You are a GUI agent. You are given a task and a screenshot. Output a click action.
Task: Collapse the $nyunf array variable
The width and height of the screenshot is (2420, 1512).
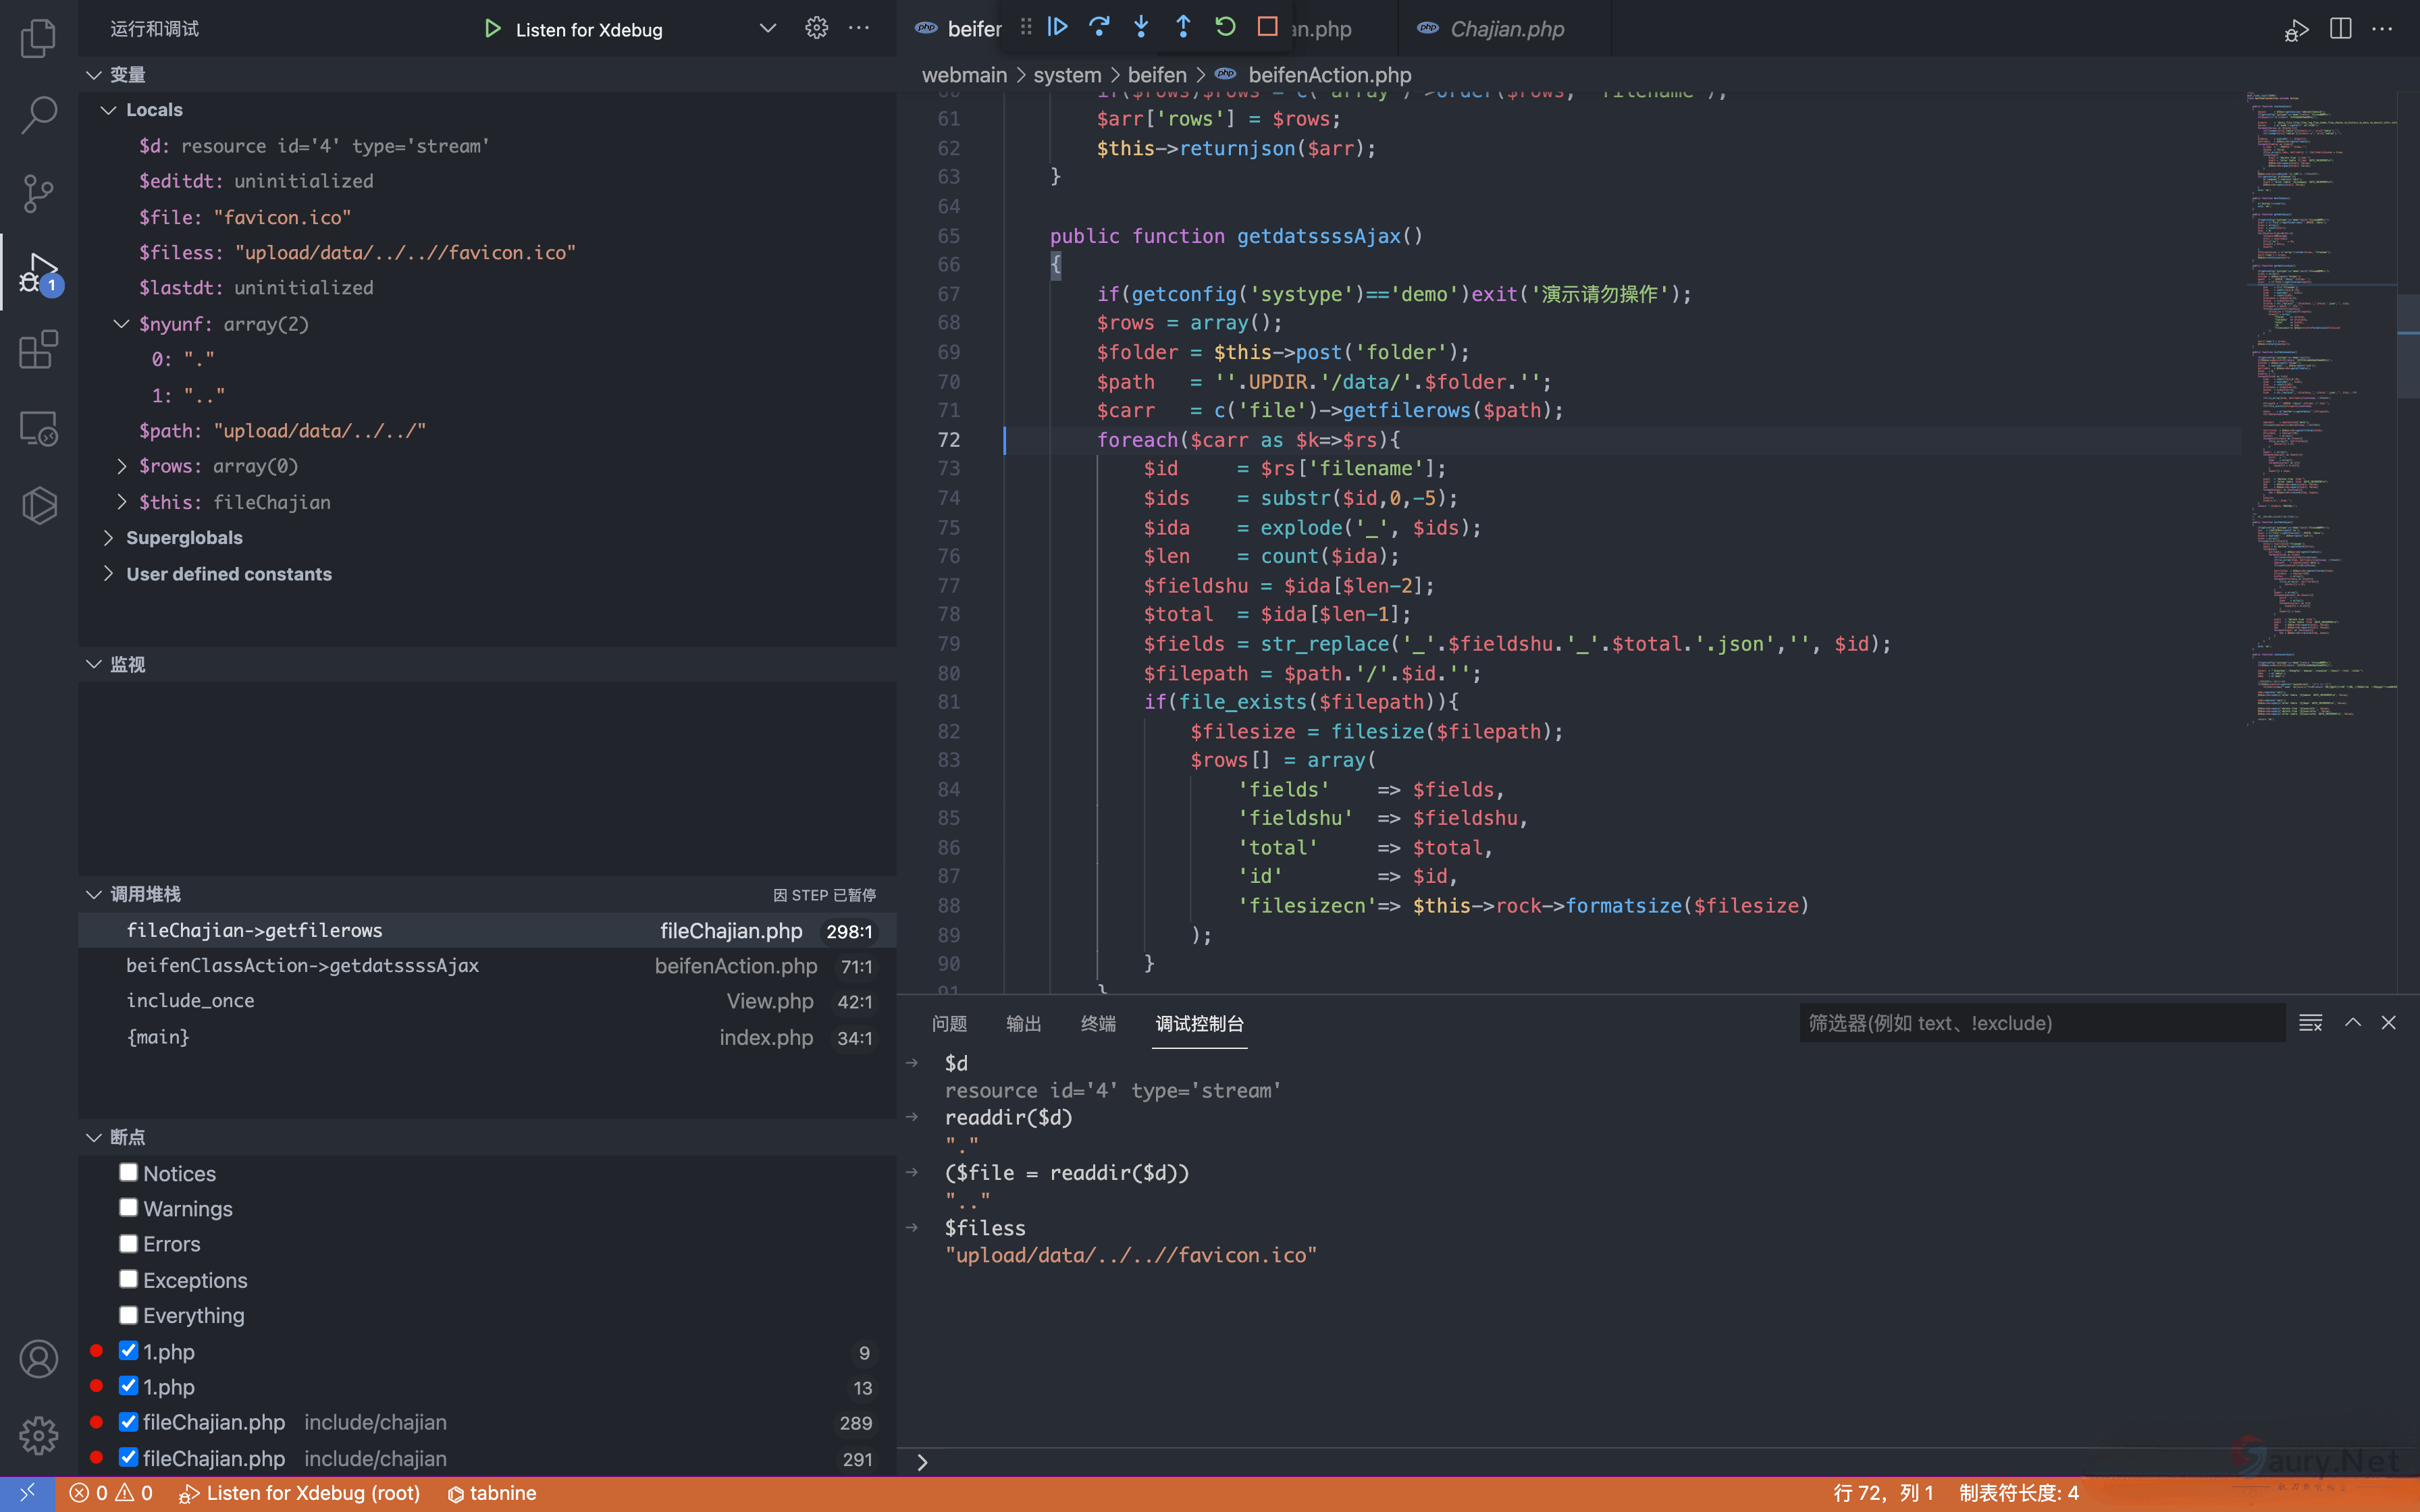[121, 324]
